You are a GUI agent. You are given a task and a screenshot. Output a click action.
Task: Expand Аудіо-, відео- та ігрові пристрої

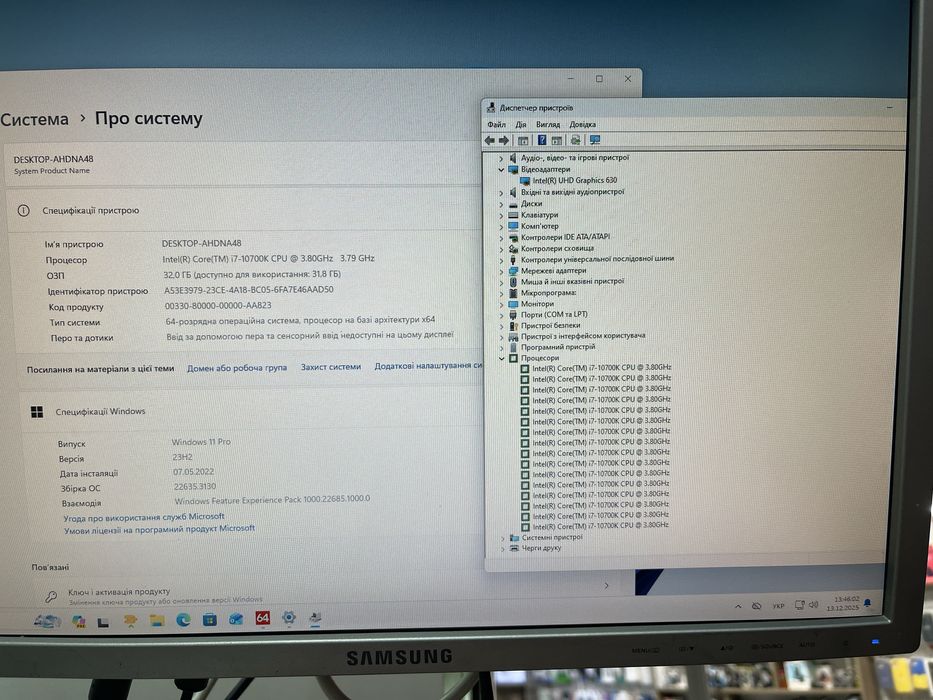(x=501, y=158)
